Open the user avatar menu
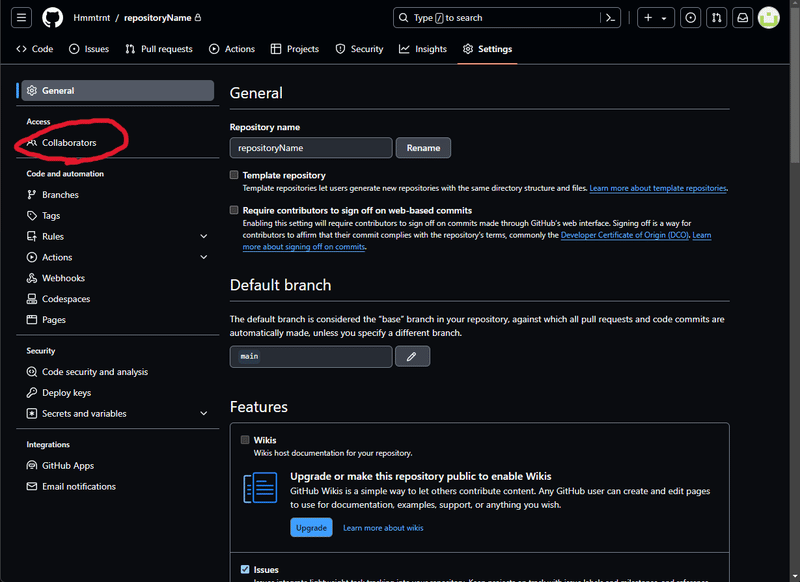Screen dimensions: 800x582 [768, 18]
